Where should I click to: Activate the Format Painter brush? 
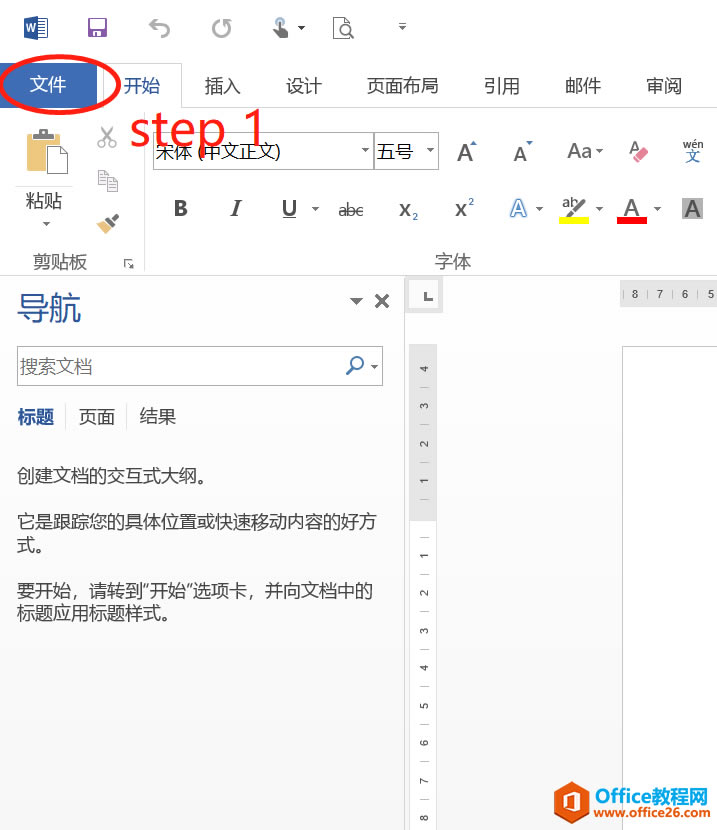pos(108,223)
